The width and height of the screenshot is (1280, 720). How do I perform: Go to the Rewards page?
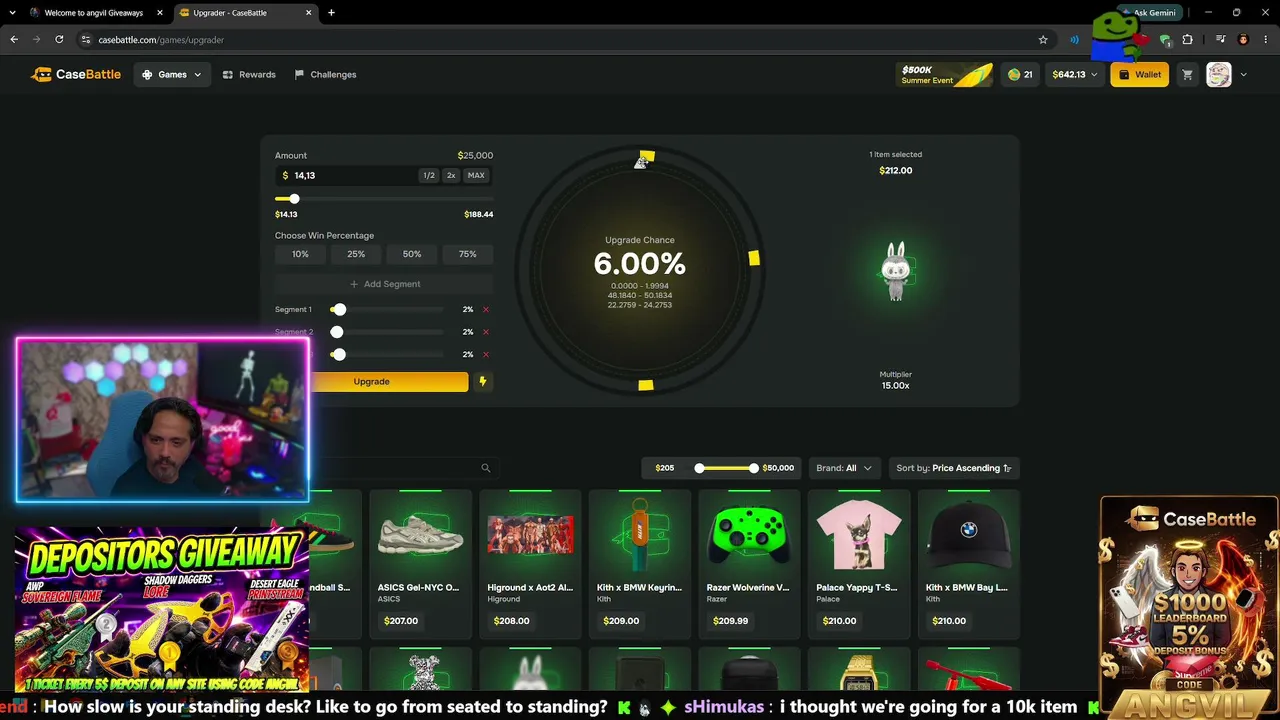(249, 74)
